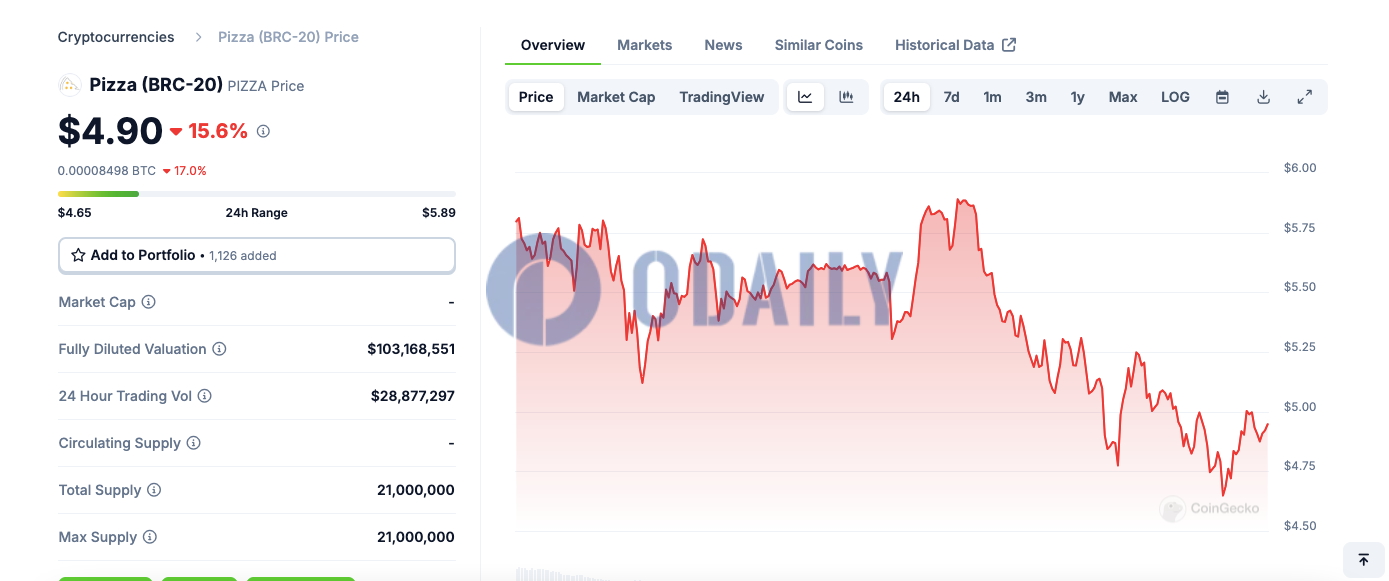Click Pizza (BRC-20) Price breadcrumb

point(288,37)
